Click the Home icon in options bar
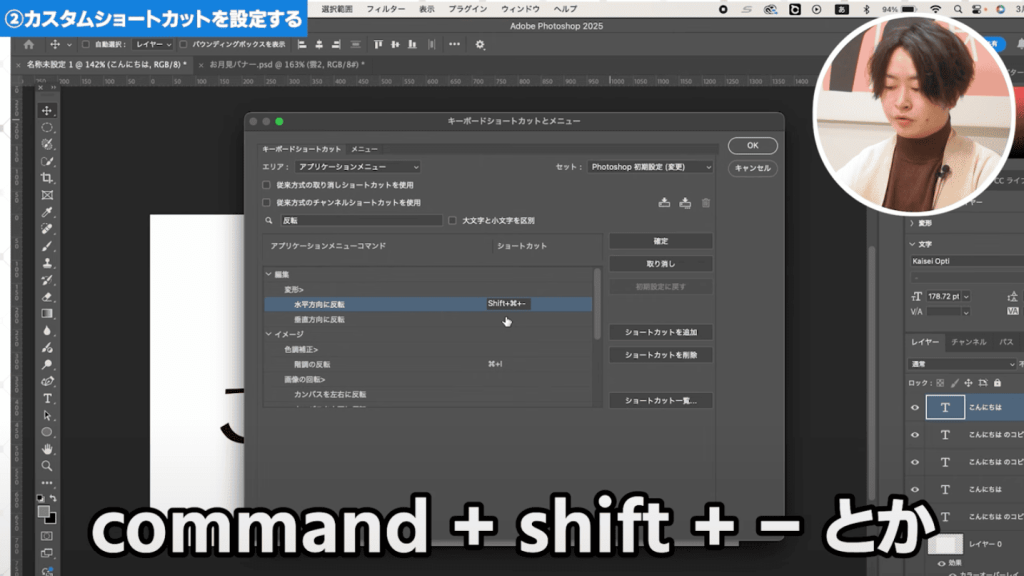 coord(29,44)
